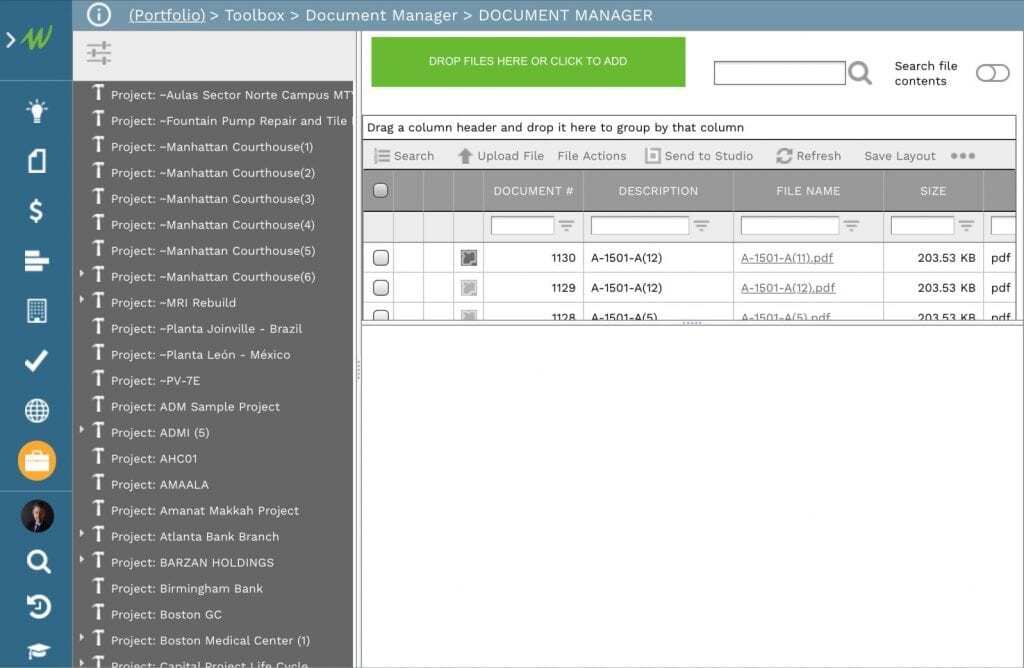Open the history clock icon in the sidebar

click(x=39, y=607)
